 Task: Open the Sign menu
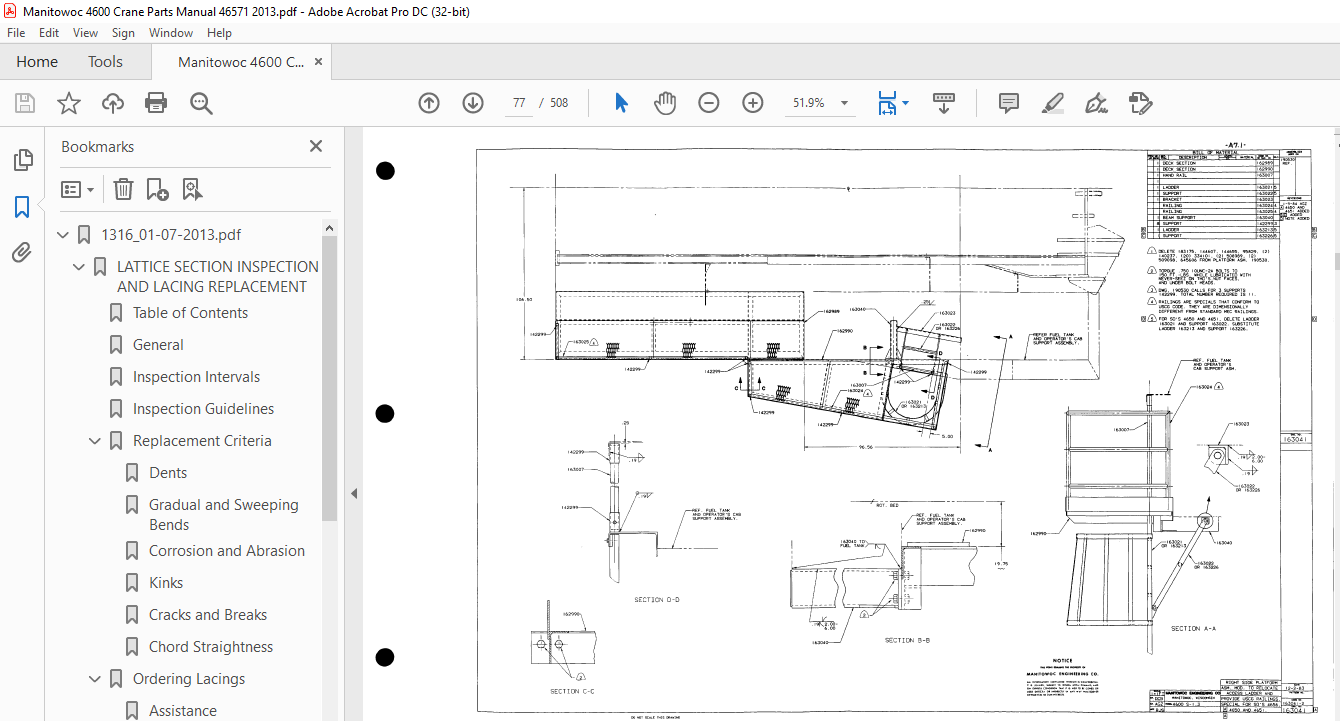(x=123, y=33)
